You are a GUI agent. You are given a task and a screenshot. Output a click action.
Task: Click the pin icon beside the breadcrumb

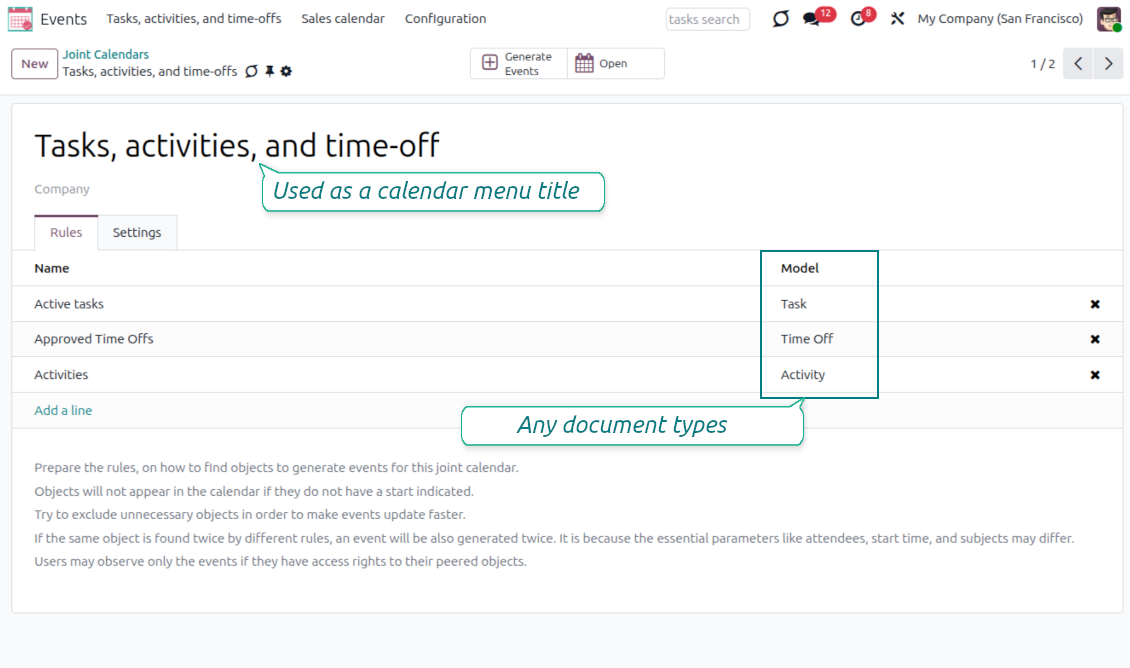pyautogui.click(x=269, y=72)
